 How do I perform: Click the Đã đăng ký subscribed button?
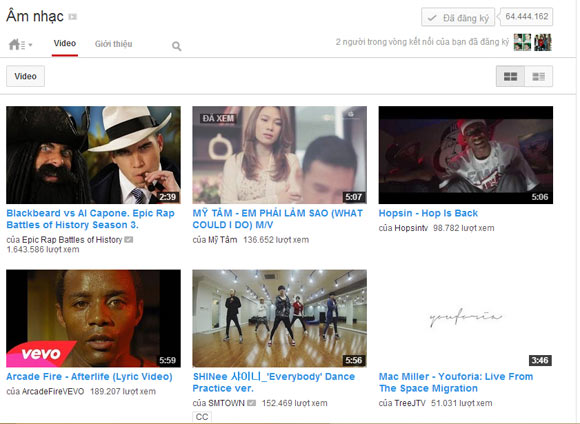[458, 17]
